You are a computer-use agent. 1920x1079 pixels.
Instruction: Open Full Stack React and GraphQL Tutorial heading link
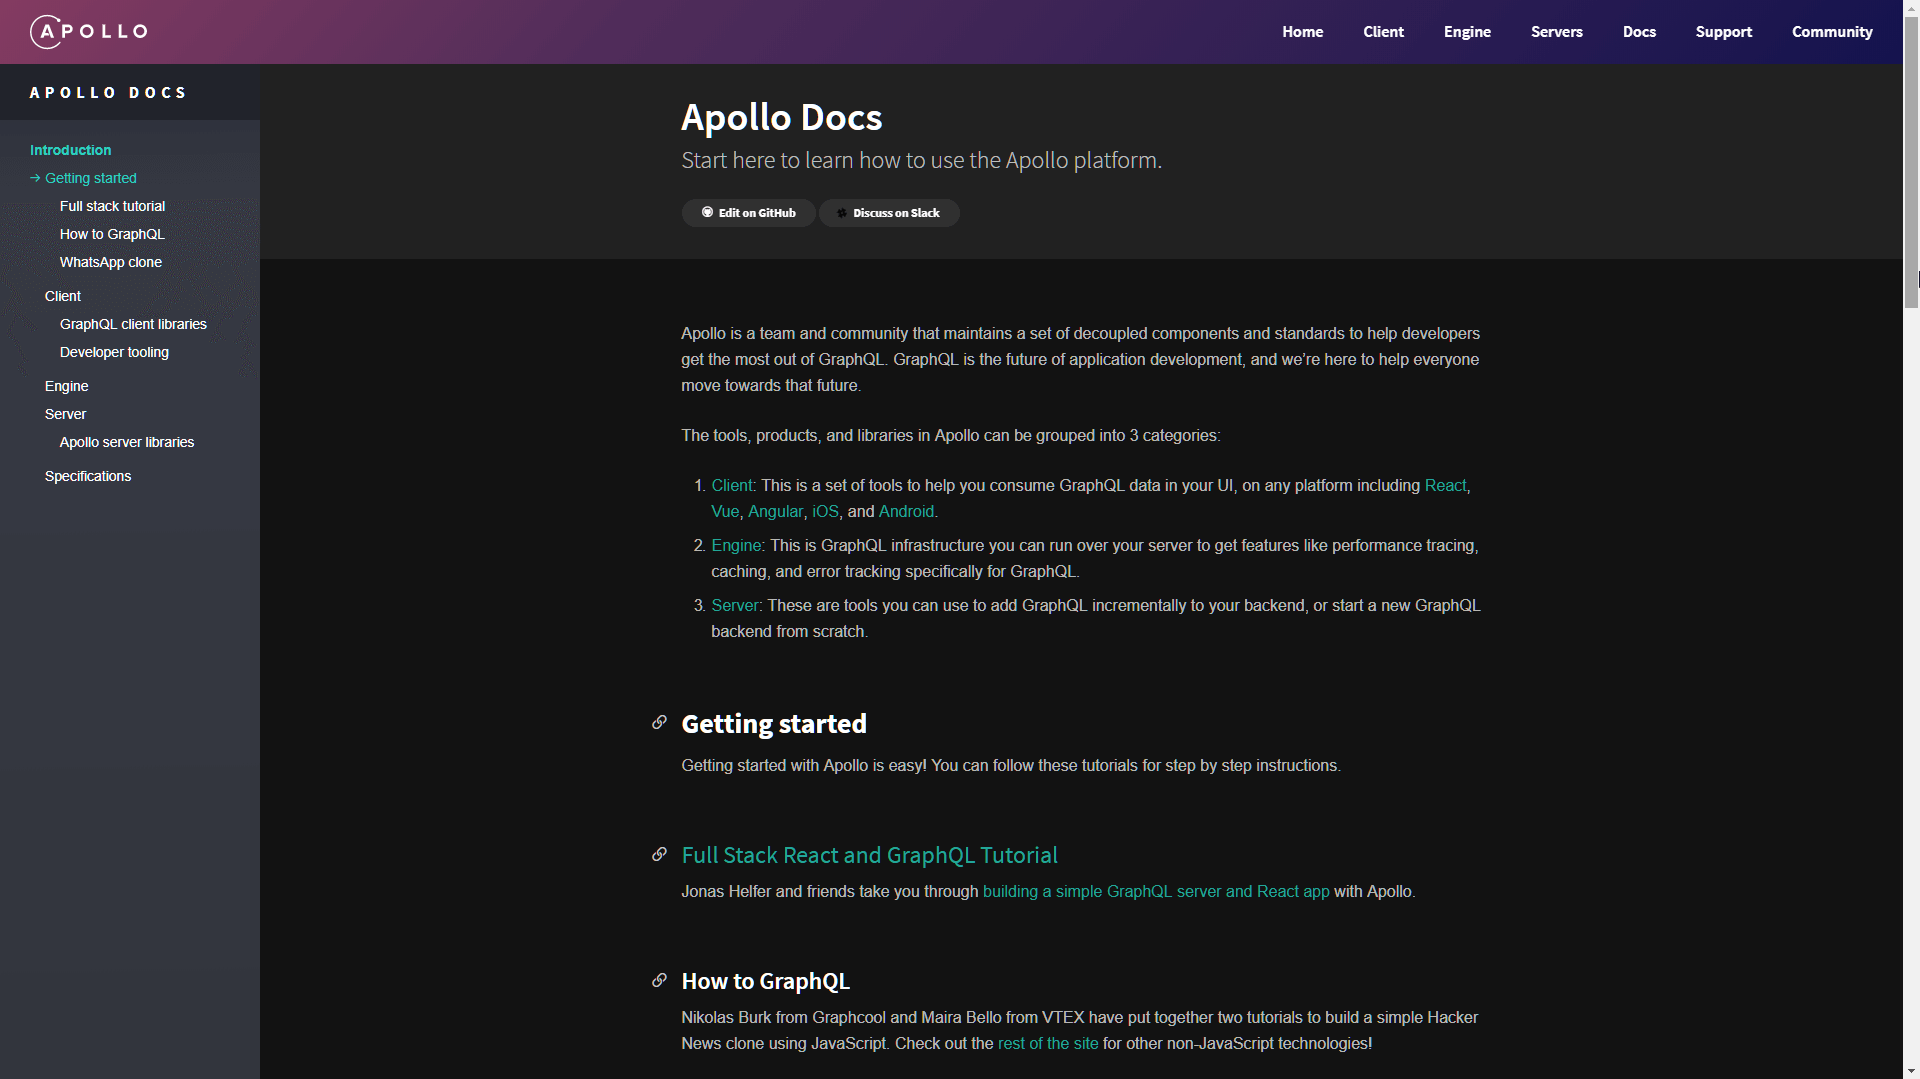click(869, 855)
